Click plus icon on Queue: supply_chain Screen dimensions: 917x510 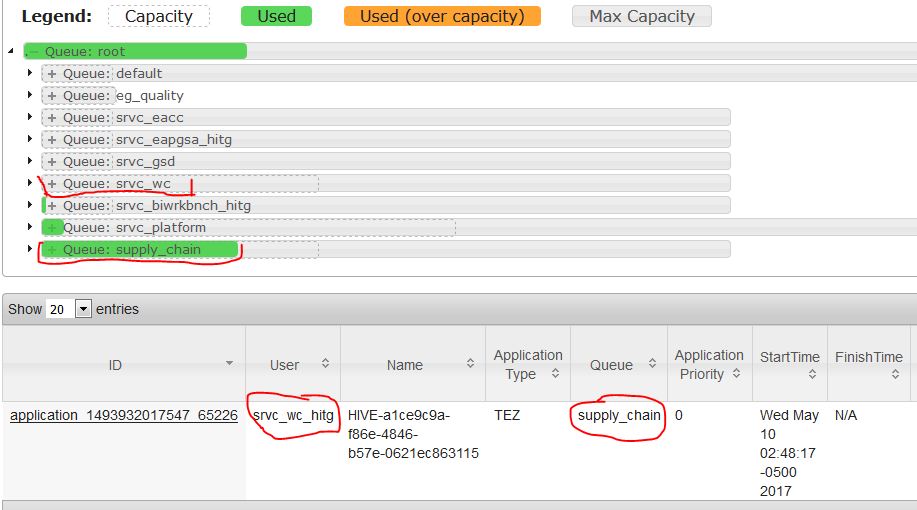[52, 250]
